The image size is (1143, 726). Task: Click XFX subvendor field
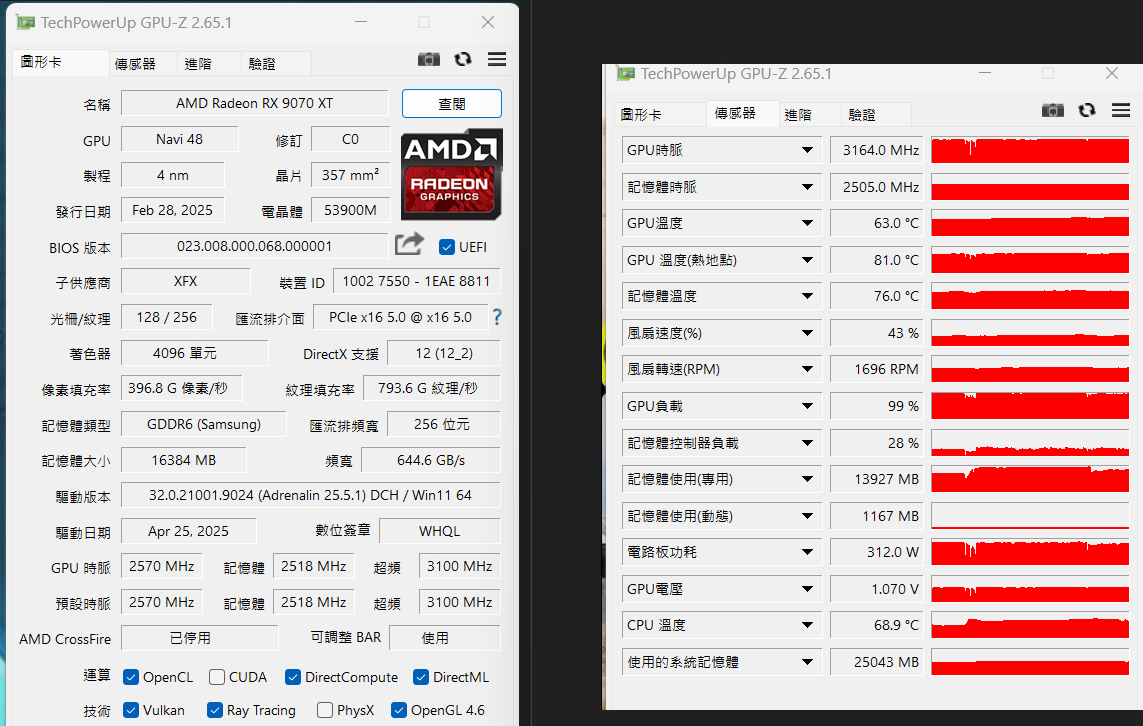185,281
